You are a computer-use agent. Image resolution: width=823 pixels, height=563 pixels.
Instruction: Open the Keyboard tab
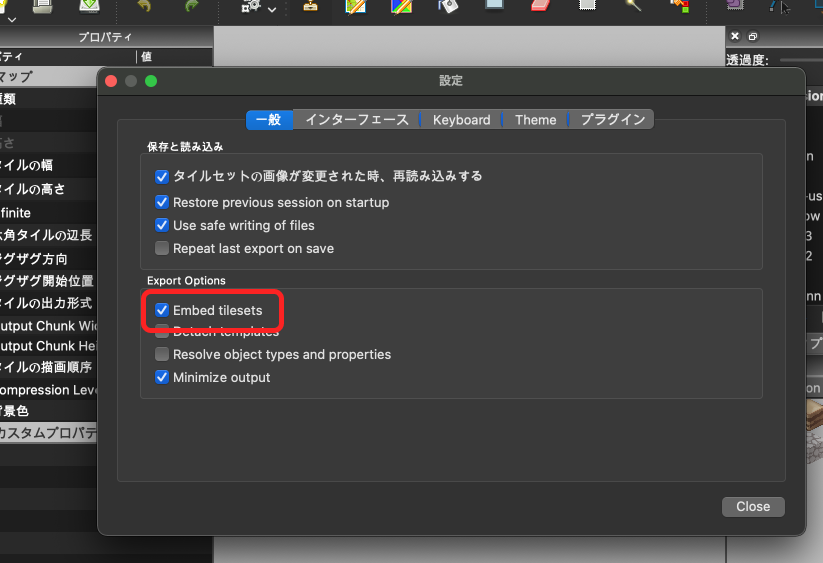click(461, 120)
